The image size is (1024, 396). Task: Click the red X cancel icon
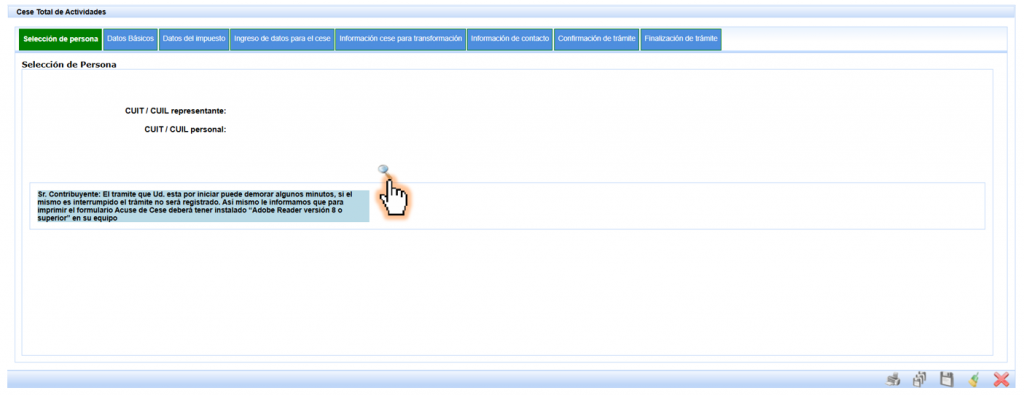point(1001,379)
